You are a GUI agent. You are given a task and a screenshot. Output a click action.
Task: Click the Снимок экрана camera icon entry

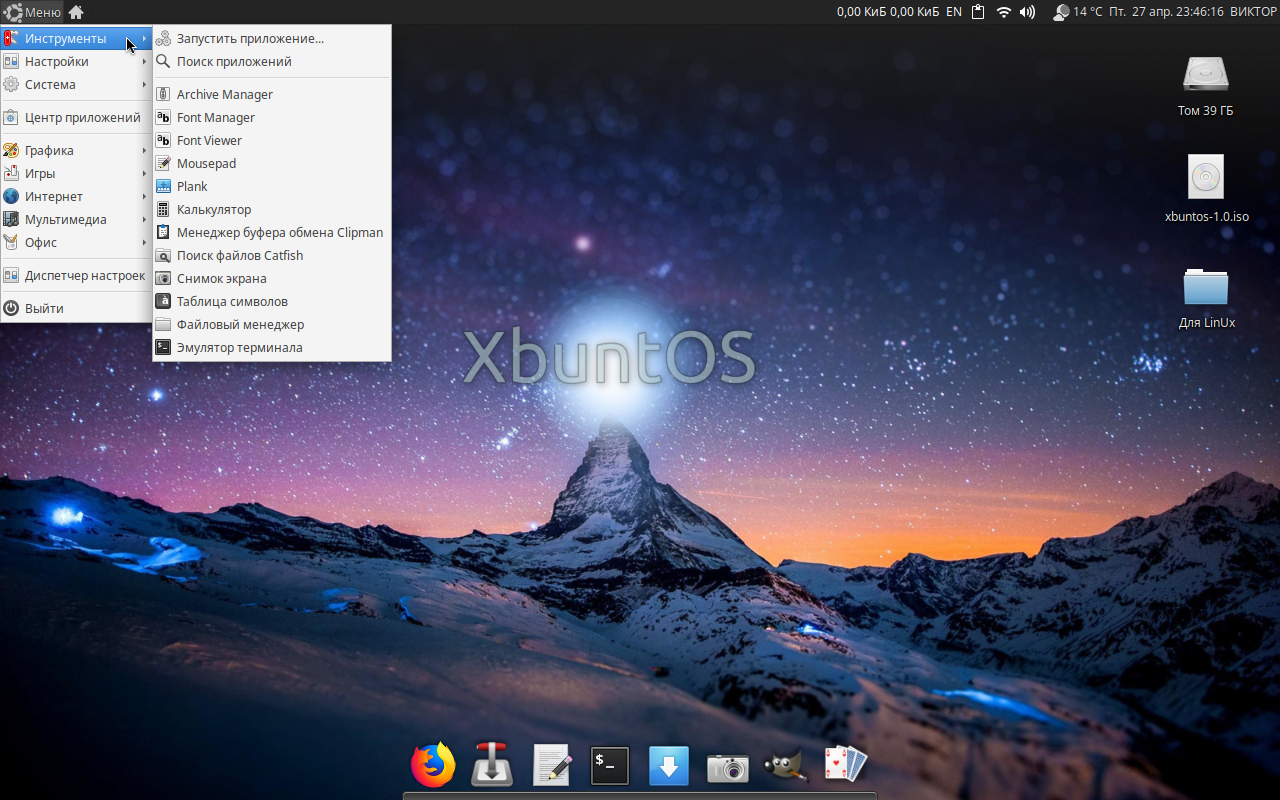271,278
